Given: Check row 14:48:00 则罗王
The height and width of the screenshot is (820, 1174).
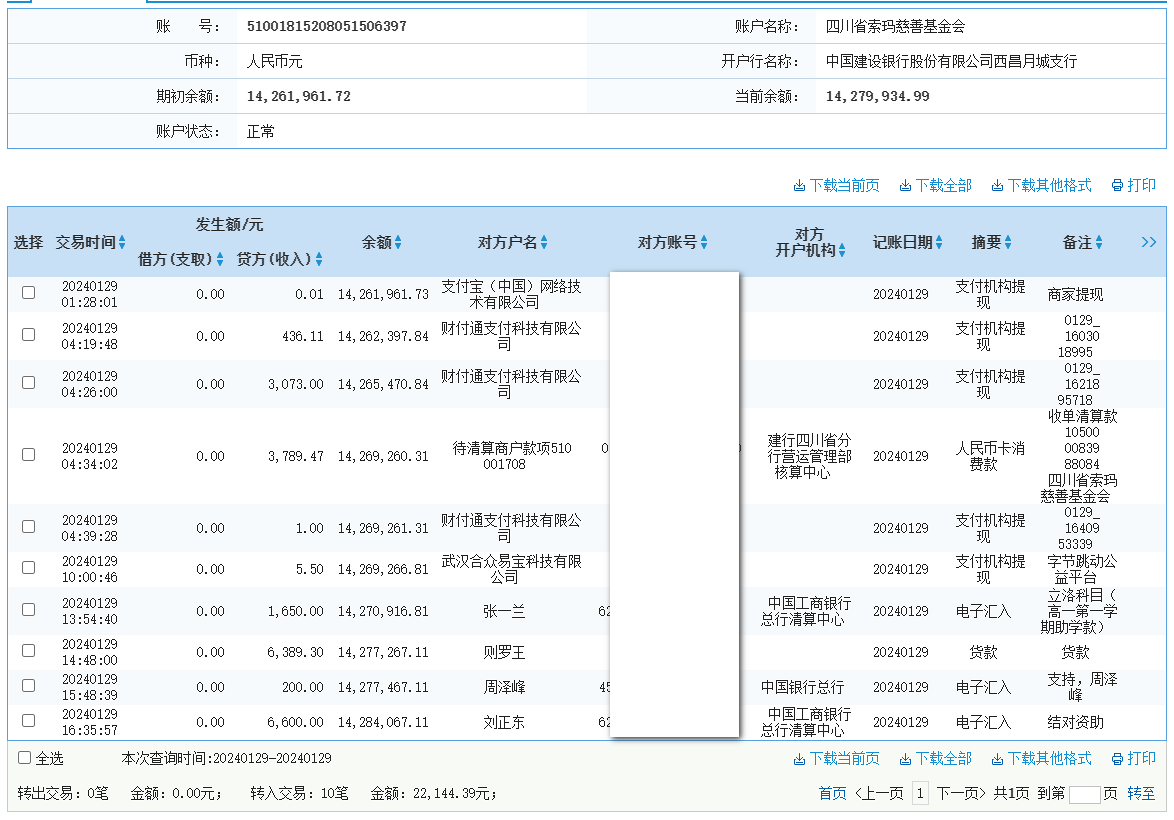Looking at the screenshot, I should pos(28,651).
